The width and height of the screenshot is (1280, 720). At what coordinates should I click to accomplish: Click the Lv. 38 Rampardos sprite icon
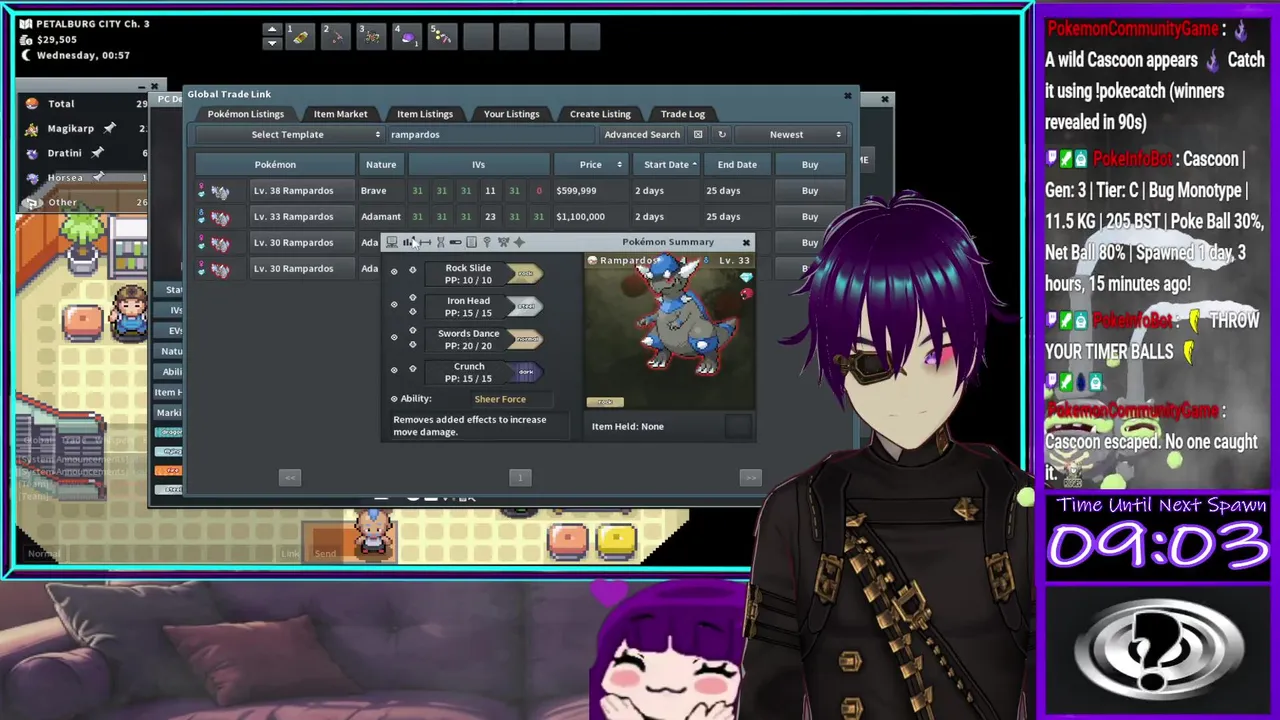[x=220, y=190]
